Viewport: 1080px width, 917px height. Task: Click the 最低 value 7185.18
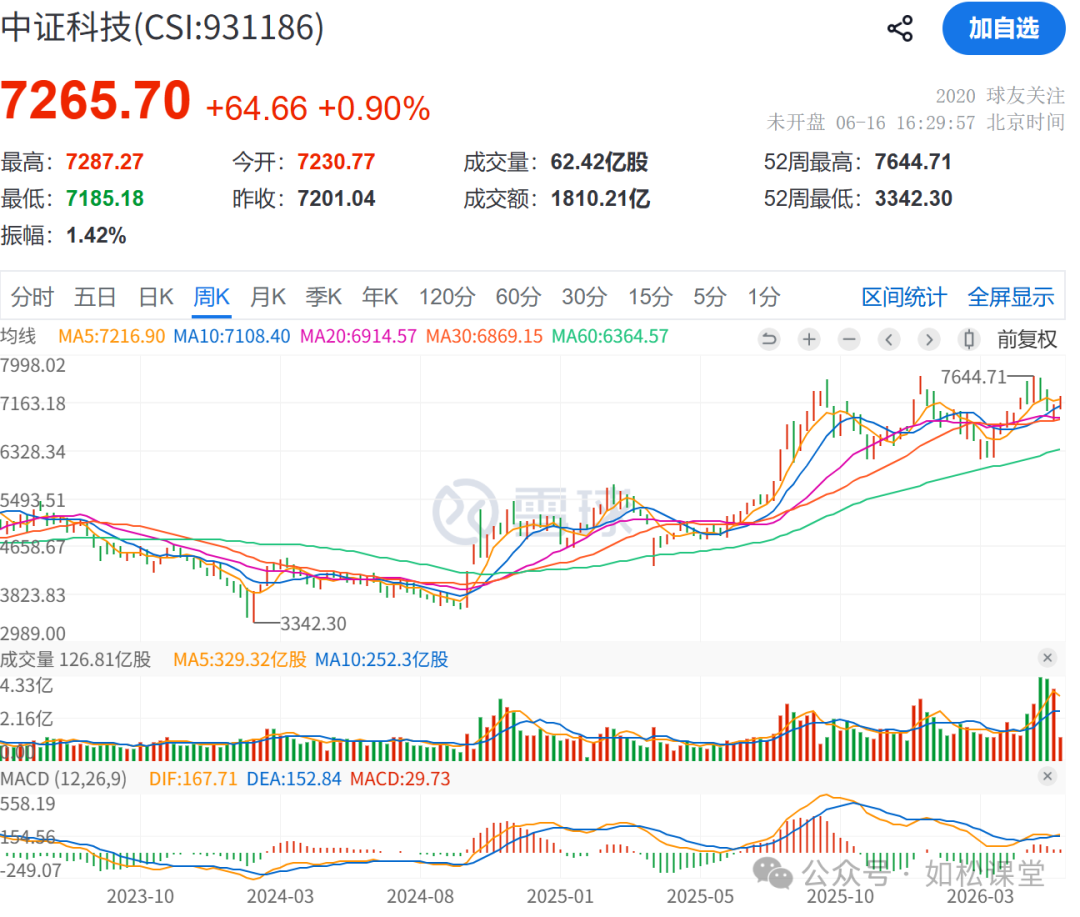point(105,198)
